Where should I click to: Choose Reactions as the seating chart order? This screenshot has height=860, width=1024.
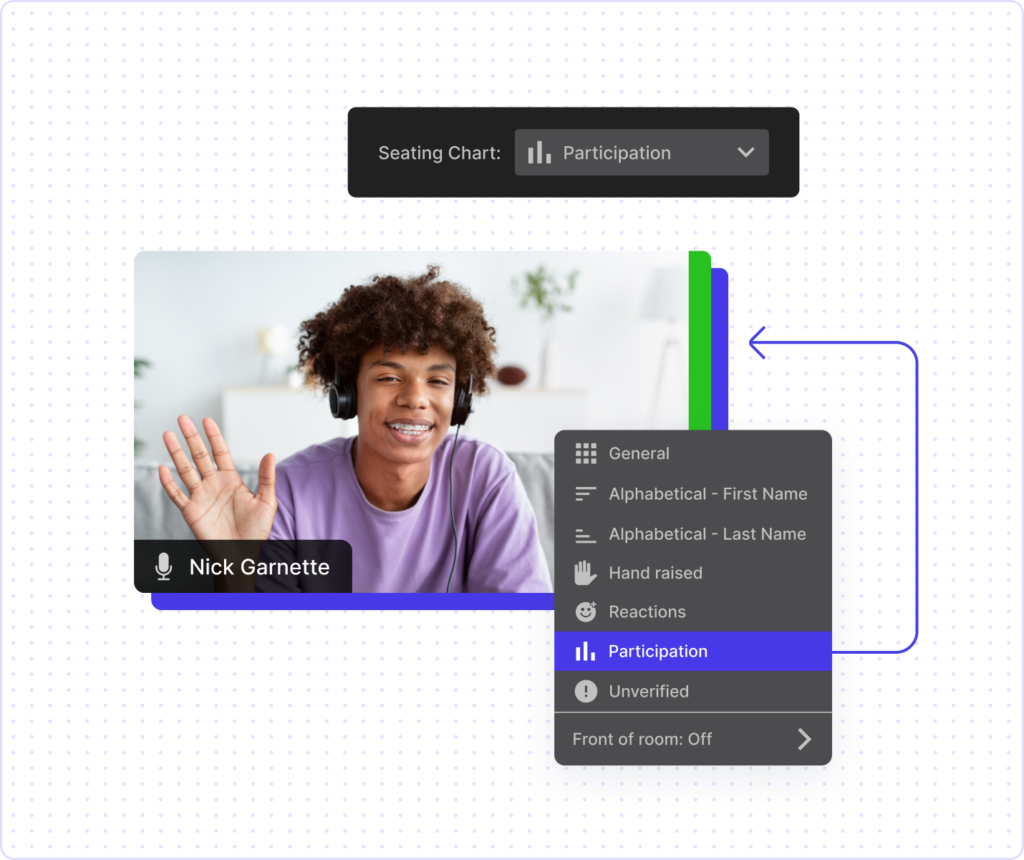click(646, 611)
